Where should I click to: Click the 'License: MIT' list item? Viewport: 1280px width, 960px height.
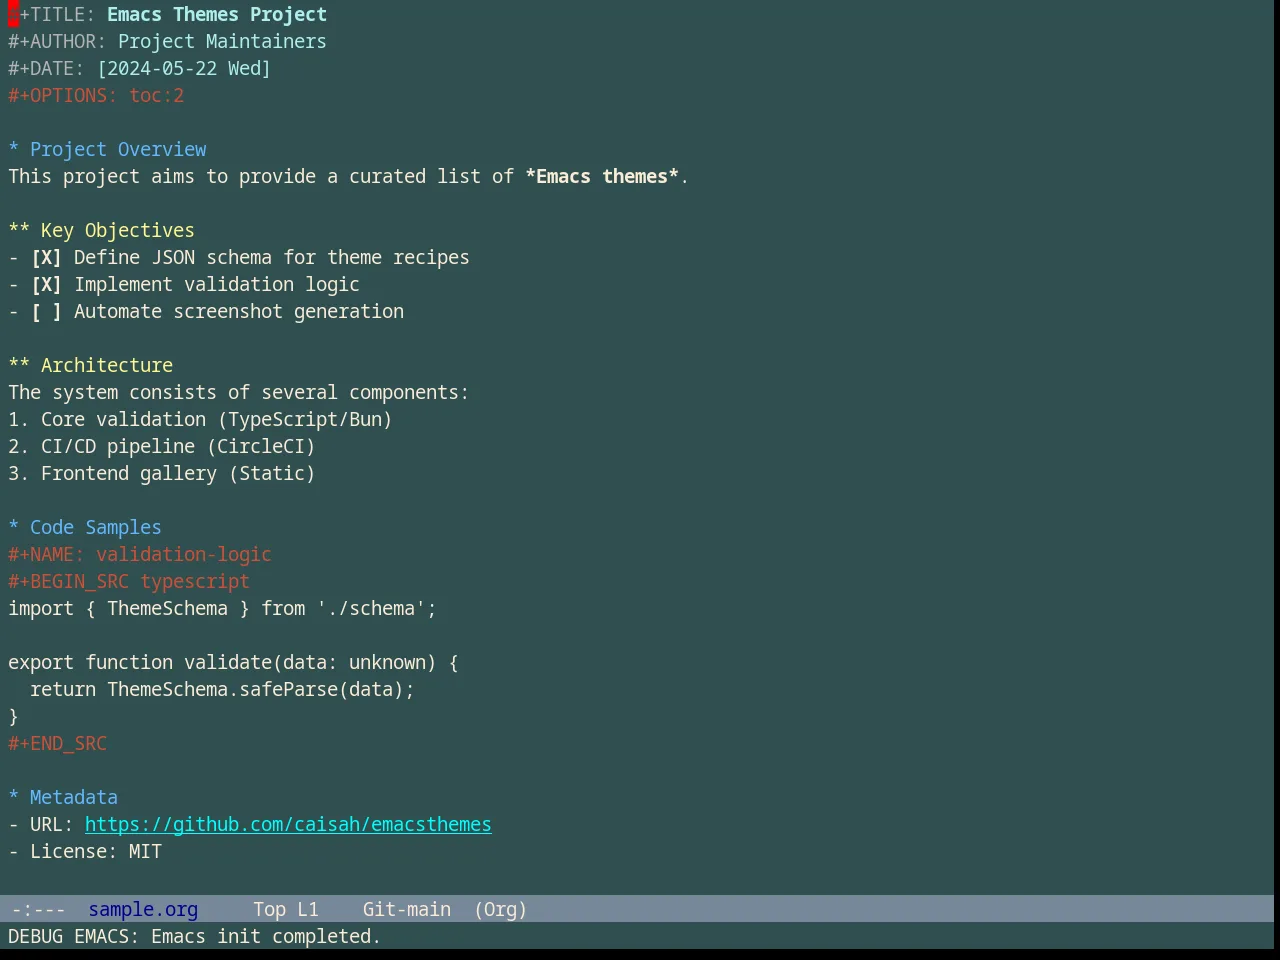pos(96,851)
